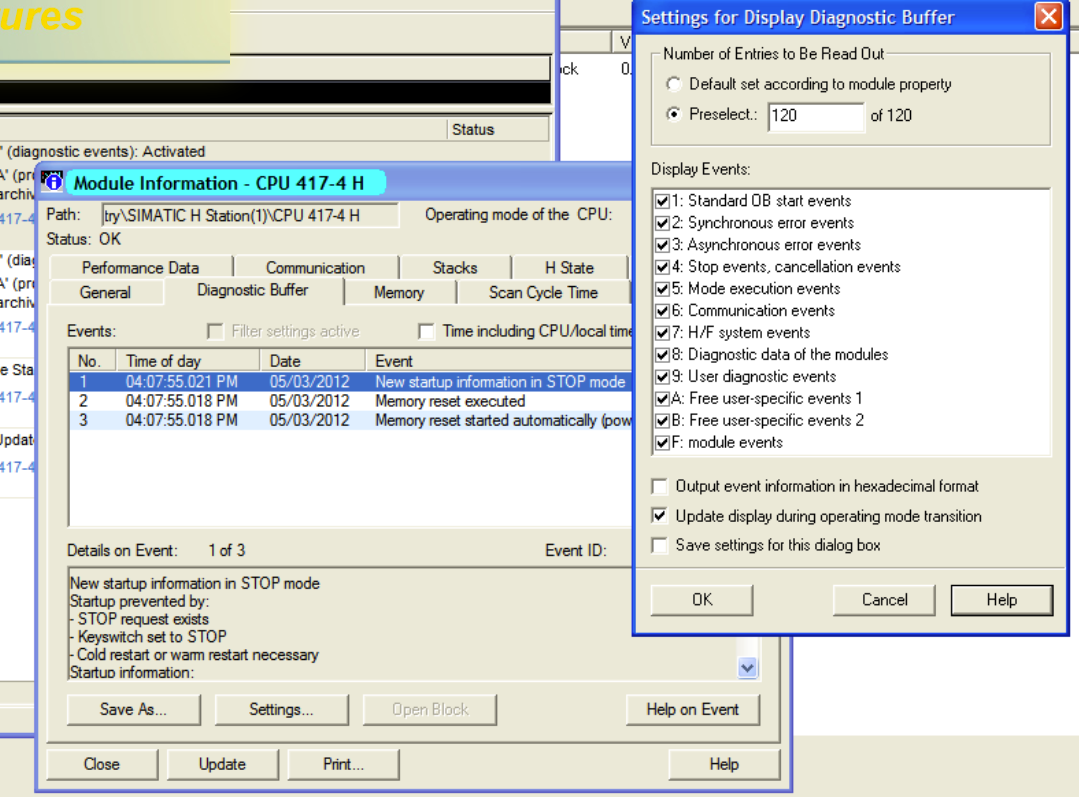Uncheck 3: Asynchronous error events

(662, 245)
